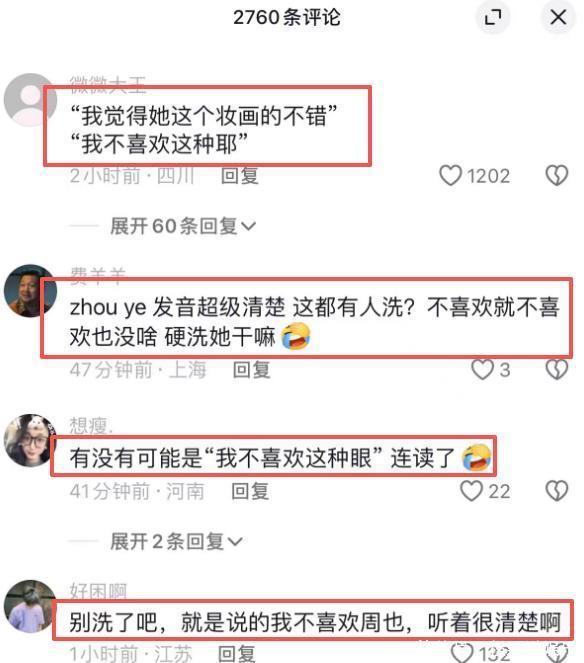This screenshot has width=584, height=663.
Task: Open the 好困啊 username profile
Action: pos(98,591)
